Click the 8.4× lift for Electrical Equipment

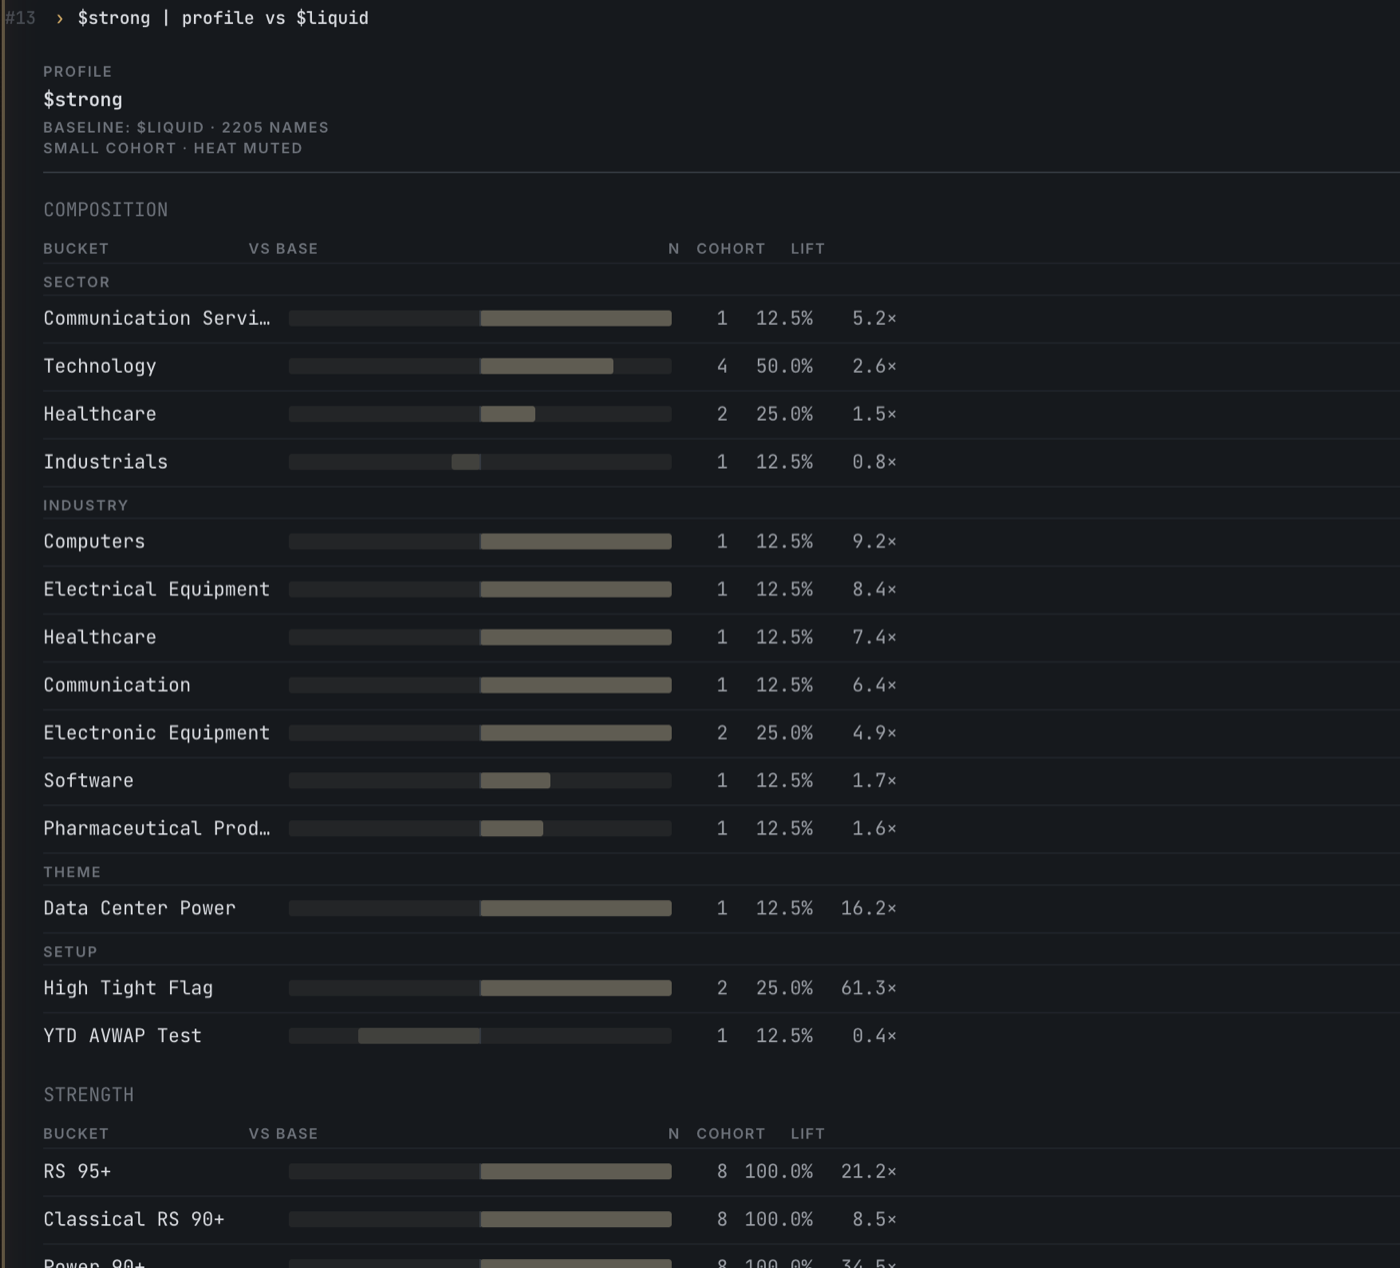[874, 589]
